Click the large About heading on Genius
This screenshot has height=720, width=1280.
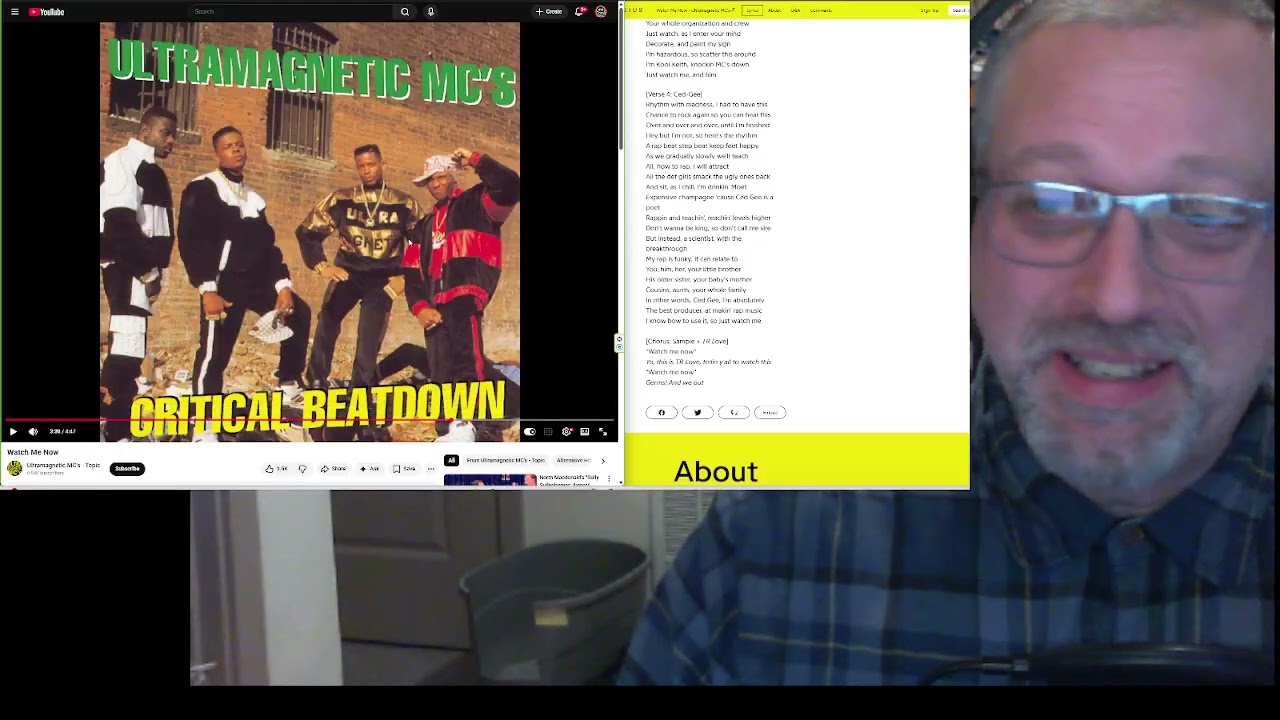coord(716,471)
